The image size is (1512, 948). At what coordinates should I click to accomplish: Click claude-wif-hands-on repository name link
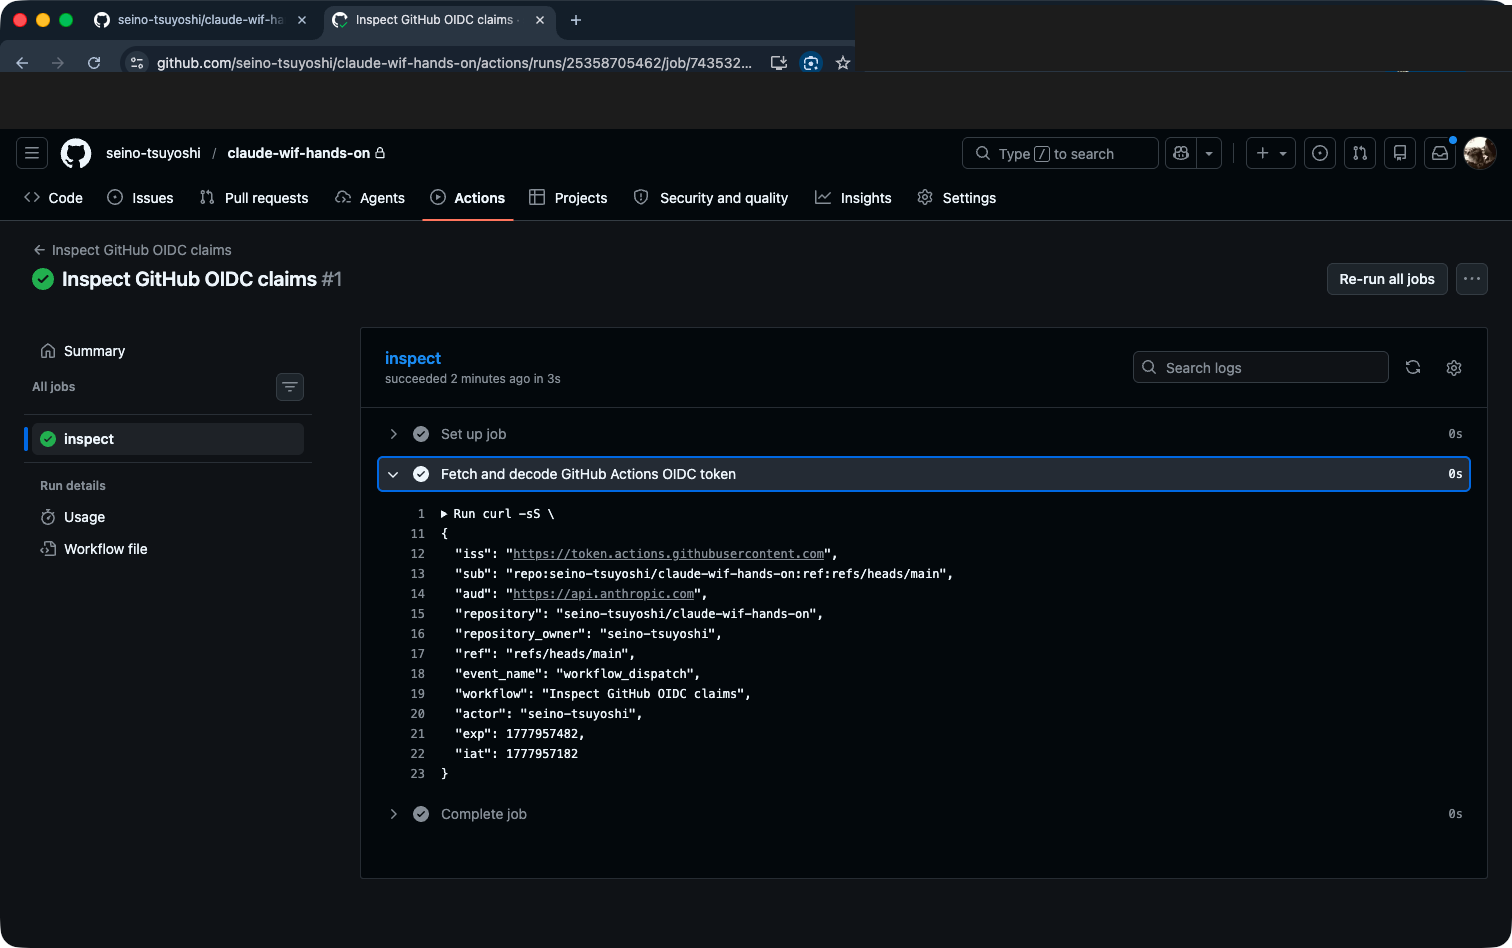pyautogui.click(x=299, y=153)
